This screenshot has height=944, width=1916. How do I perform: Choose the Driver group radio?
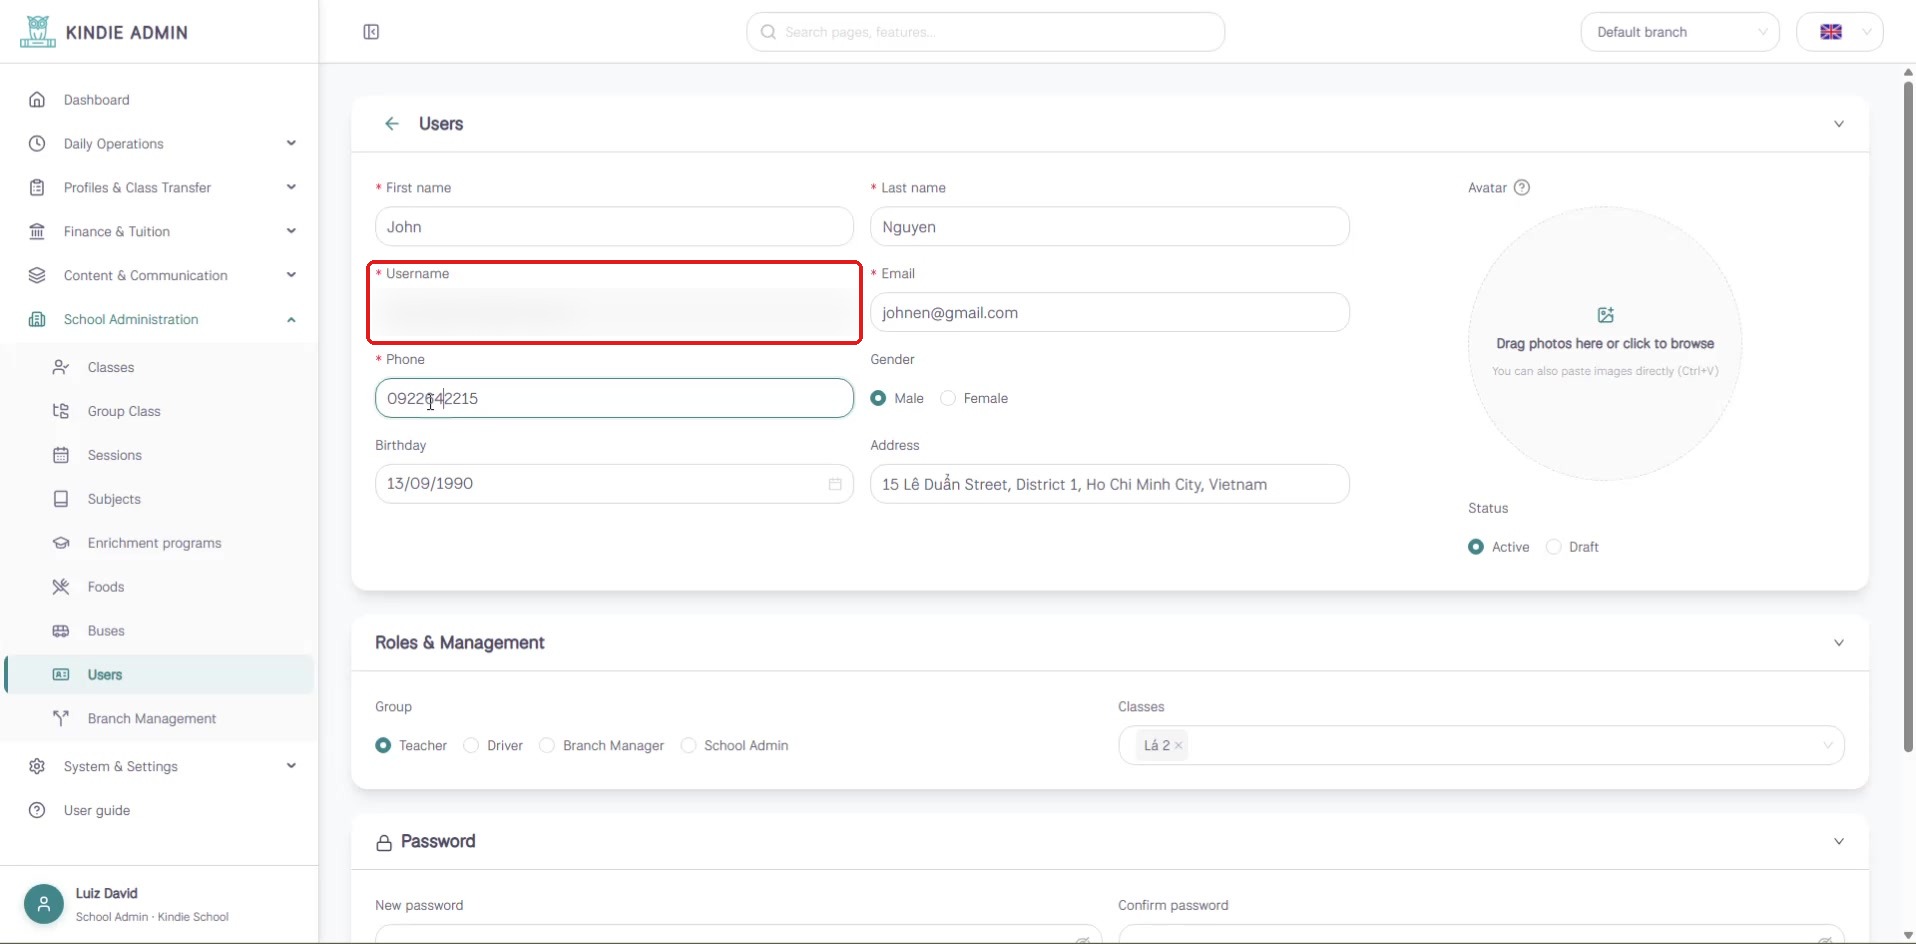471,745
